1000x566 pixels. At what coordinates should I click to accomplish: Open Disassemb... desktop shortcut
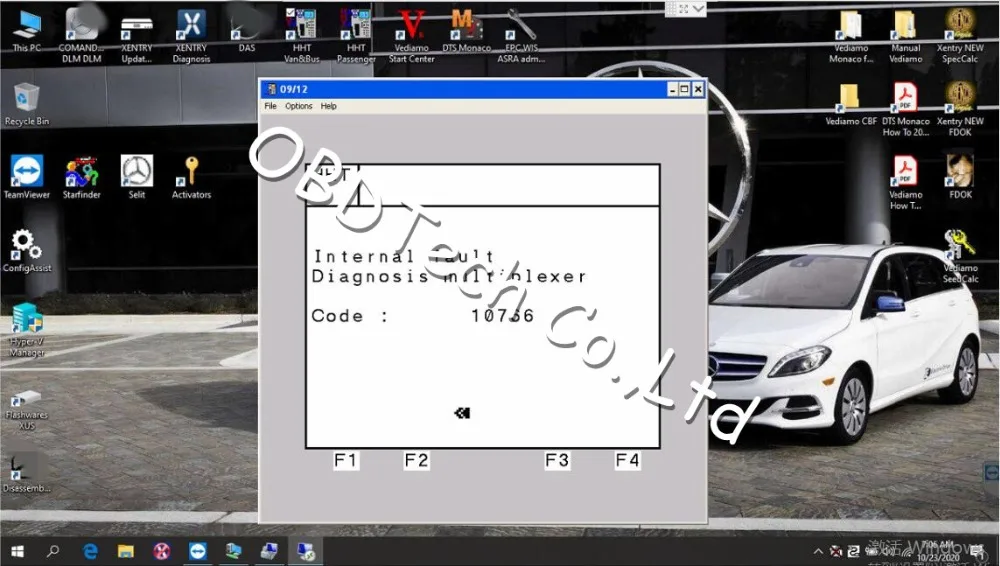pyautogui.click(x=27, y=473)
